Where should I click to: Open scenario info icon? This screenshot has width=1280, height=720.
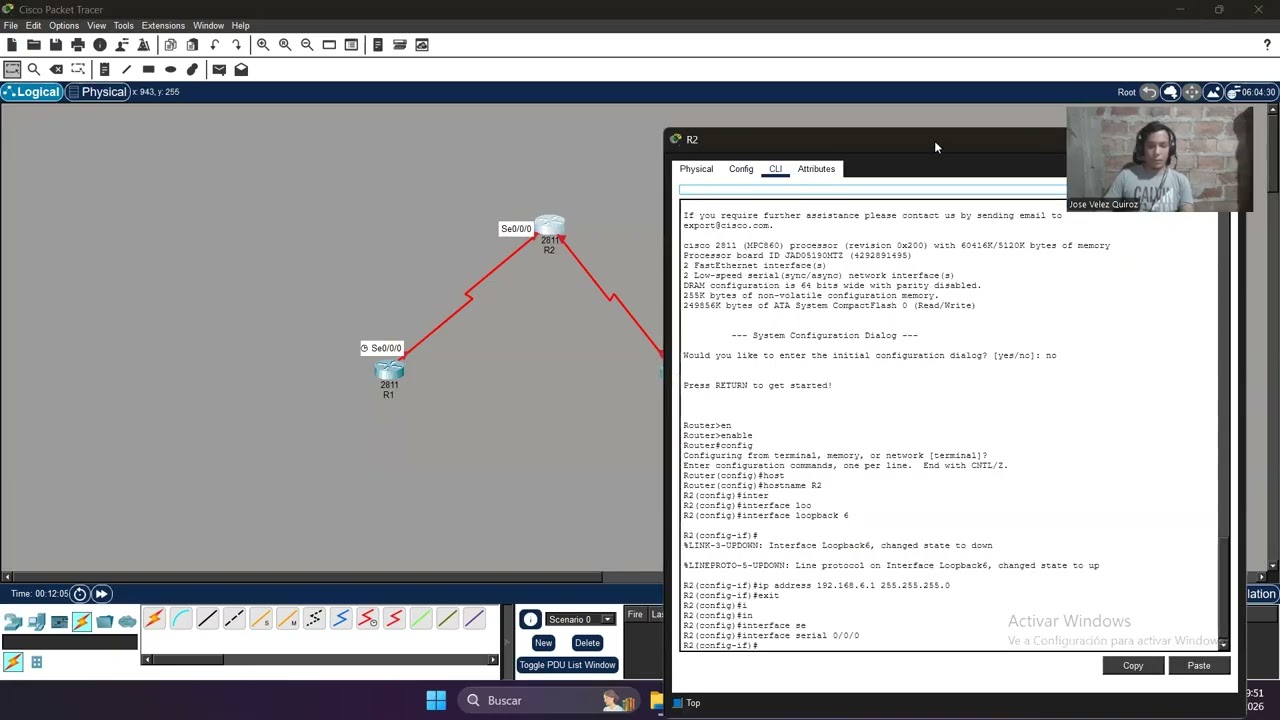pos(530,619)
